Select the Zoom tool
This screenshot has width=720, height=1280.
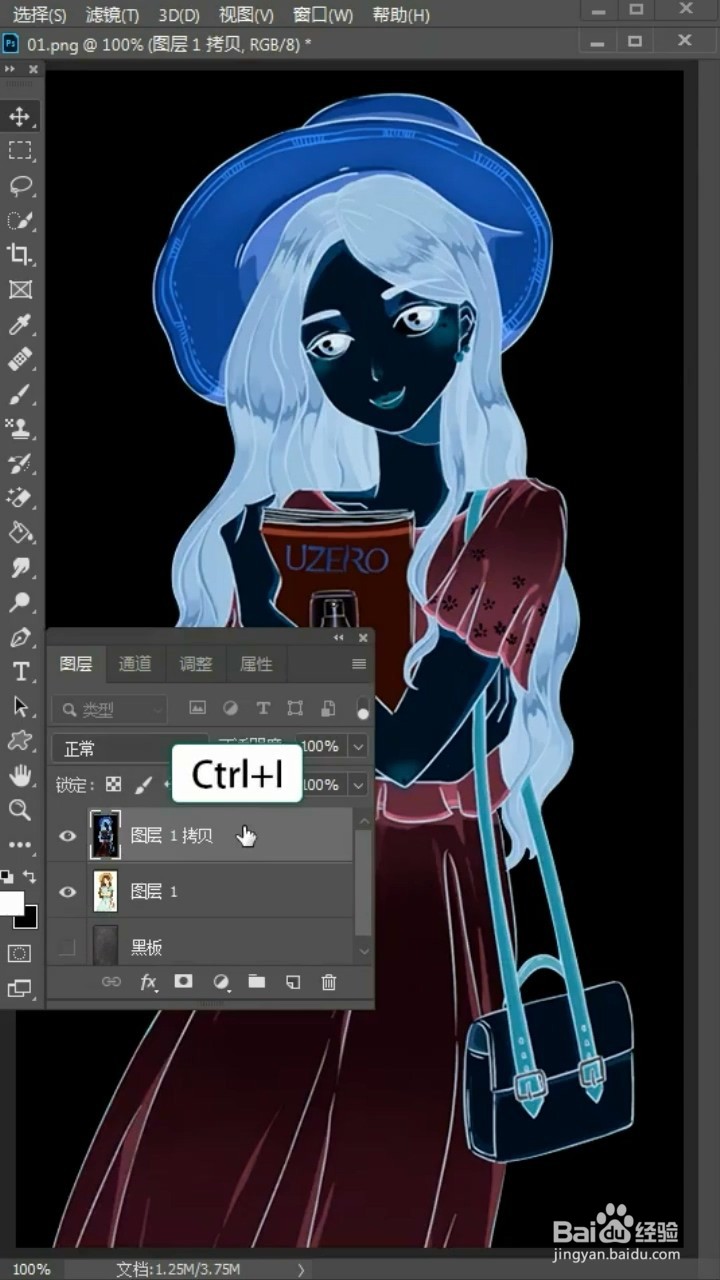pos(20,809)
